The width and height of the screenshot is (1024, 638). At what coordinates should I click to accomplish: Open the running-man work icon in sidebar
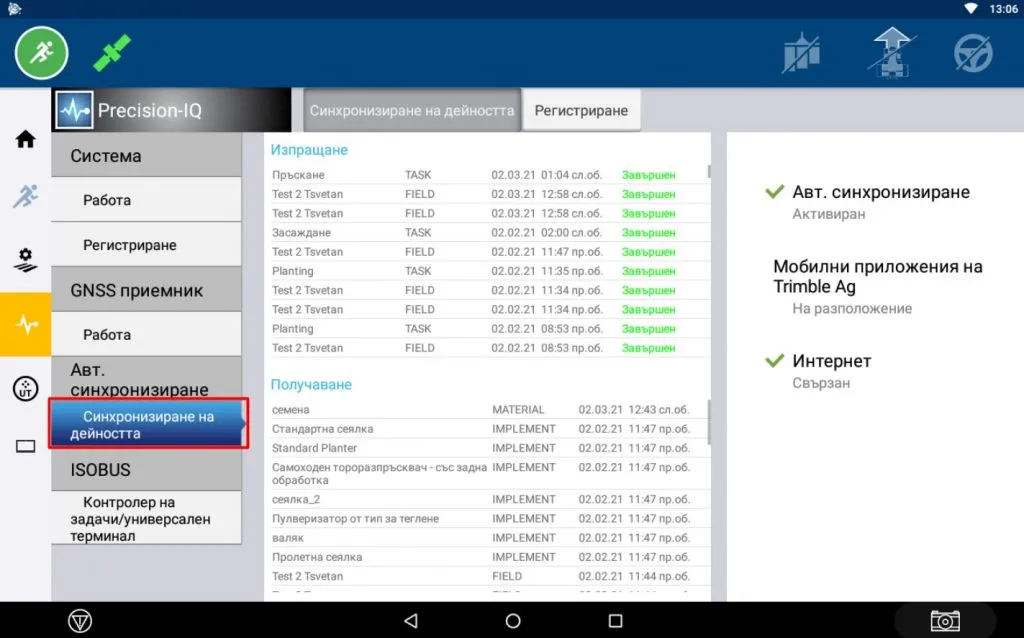pyautogui.click(x=25, y=196)
